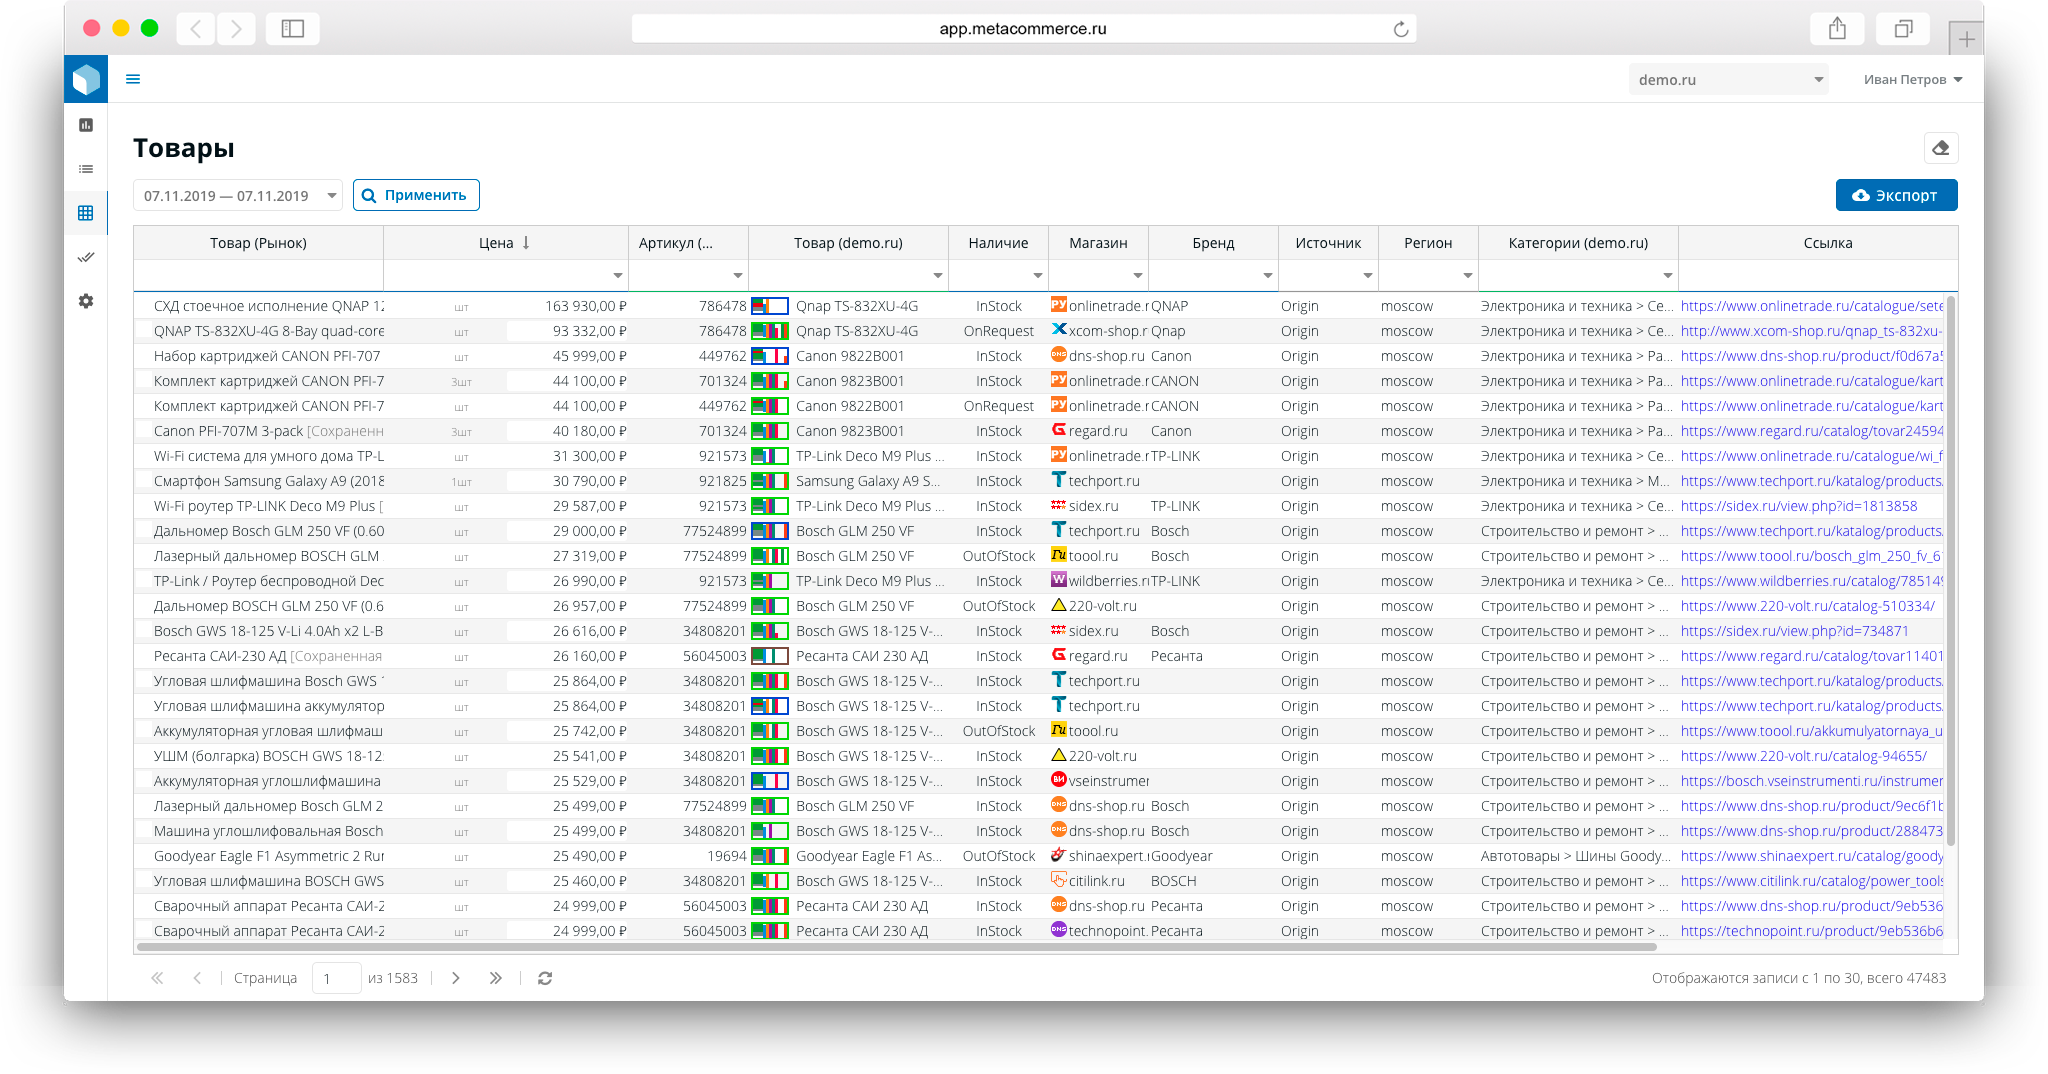Click the Ссылка filter text field
Image resolution: width=2048 pixels, height=1074 pixels.
point(1817,276)
